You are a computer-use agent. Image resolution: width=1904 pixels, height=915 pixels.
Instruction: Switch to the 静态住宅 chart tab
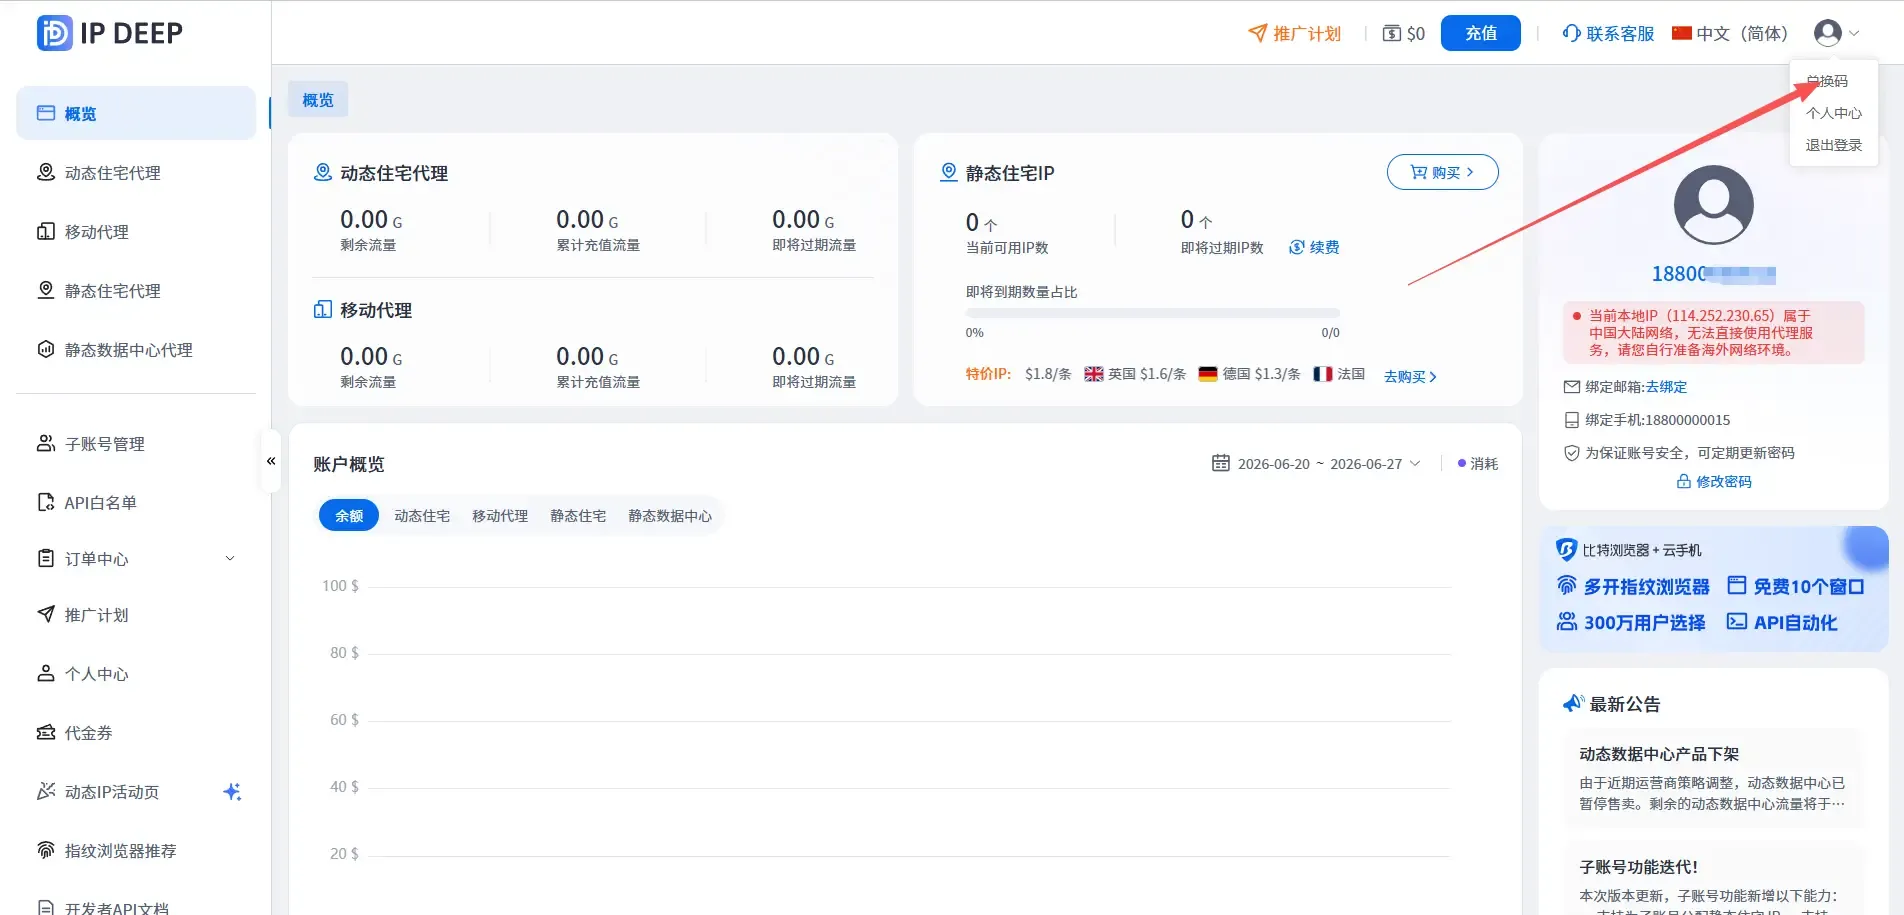click(578, 516)
